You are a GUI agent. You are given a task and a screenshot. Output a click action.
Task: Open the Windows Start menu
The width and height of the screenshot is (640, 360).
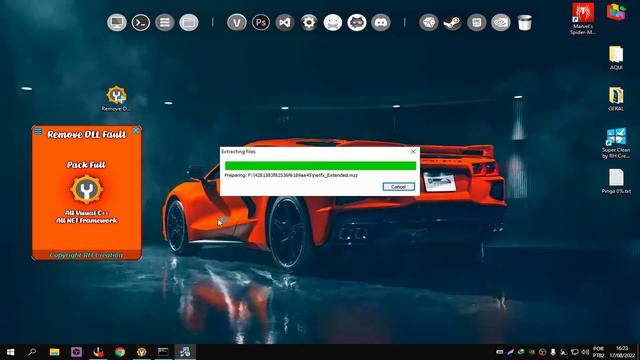pyautogui.click(x=11, y=352)
